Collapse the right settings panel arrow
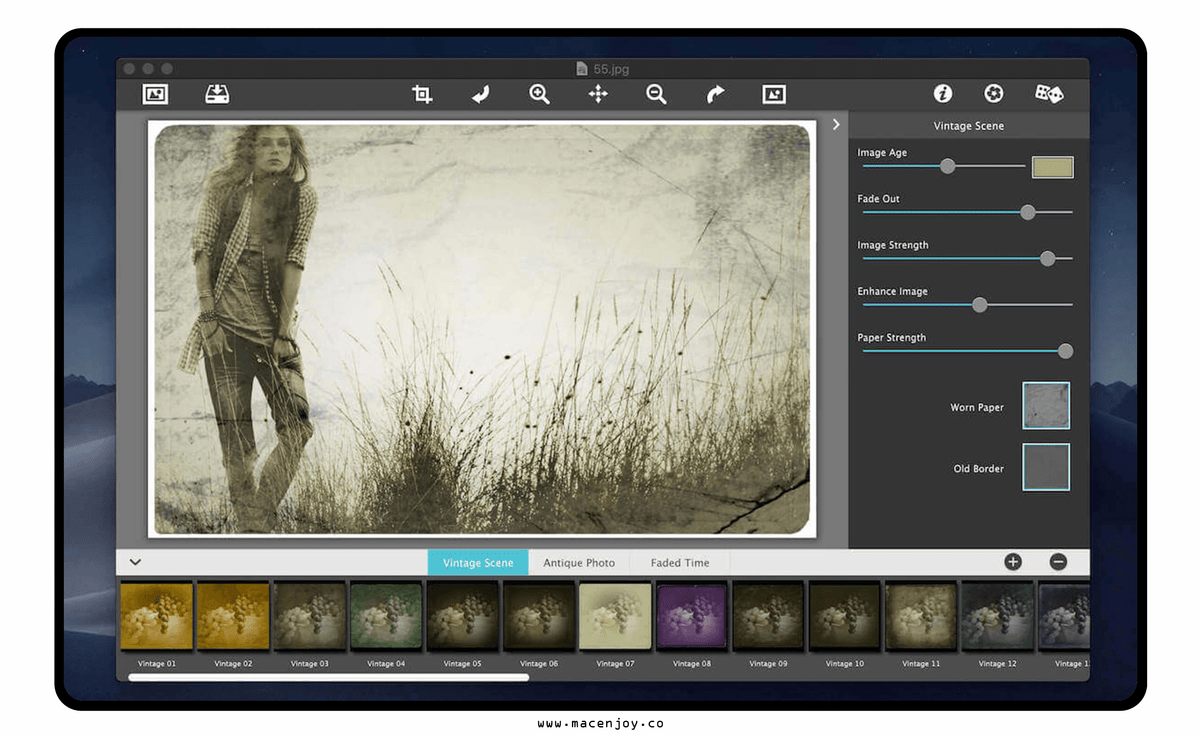This screenshot has width=1200, height=735. 836,125
